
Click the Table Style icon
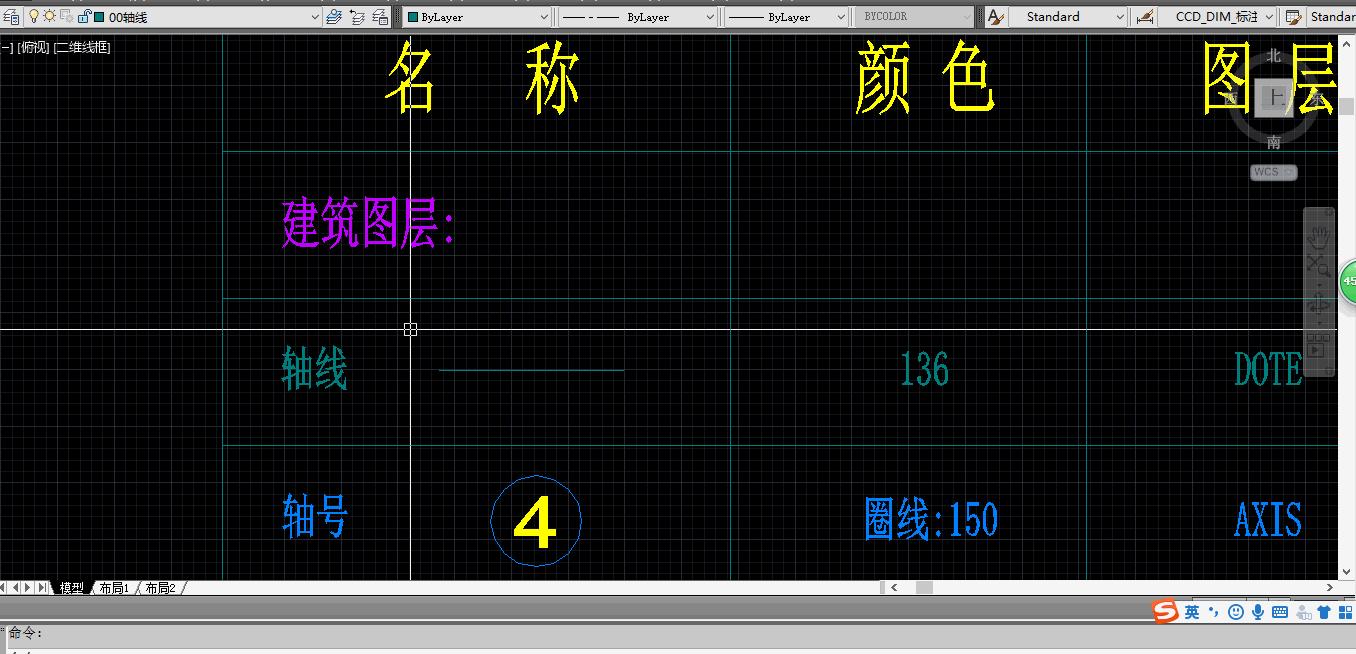coord(1294,17)
